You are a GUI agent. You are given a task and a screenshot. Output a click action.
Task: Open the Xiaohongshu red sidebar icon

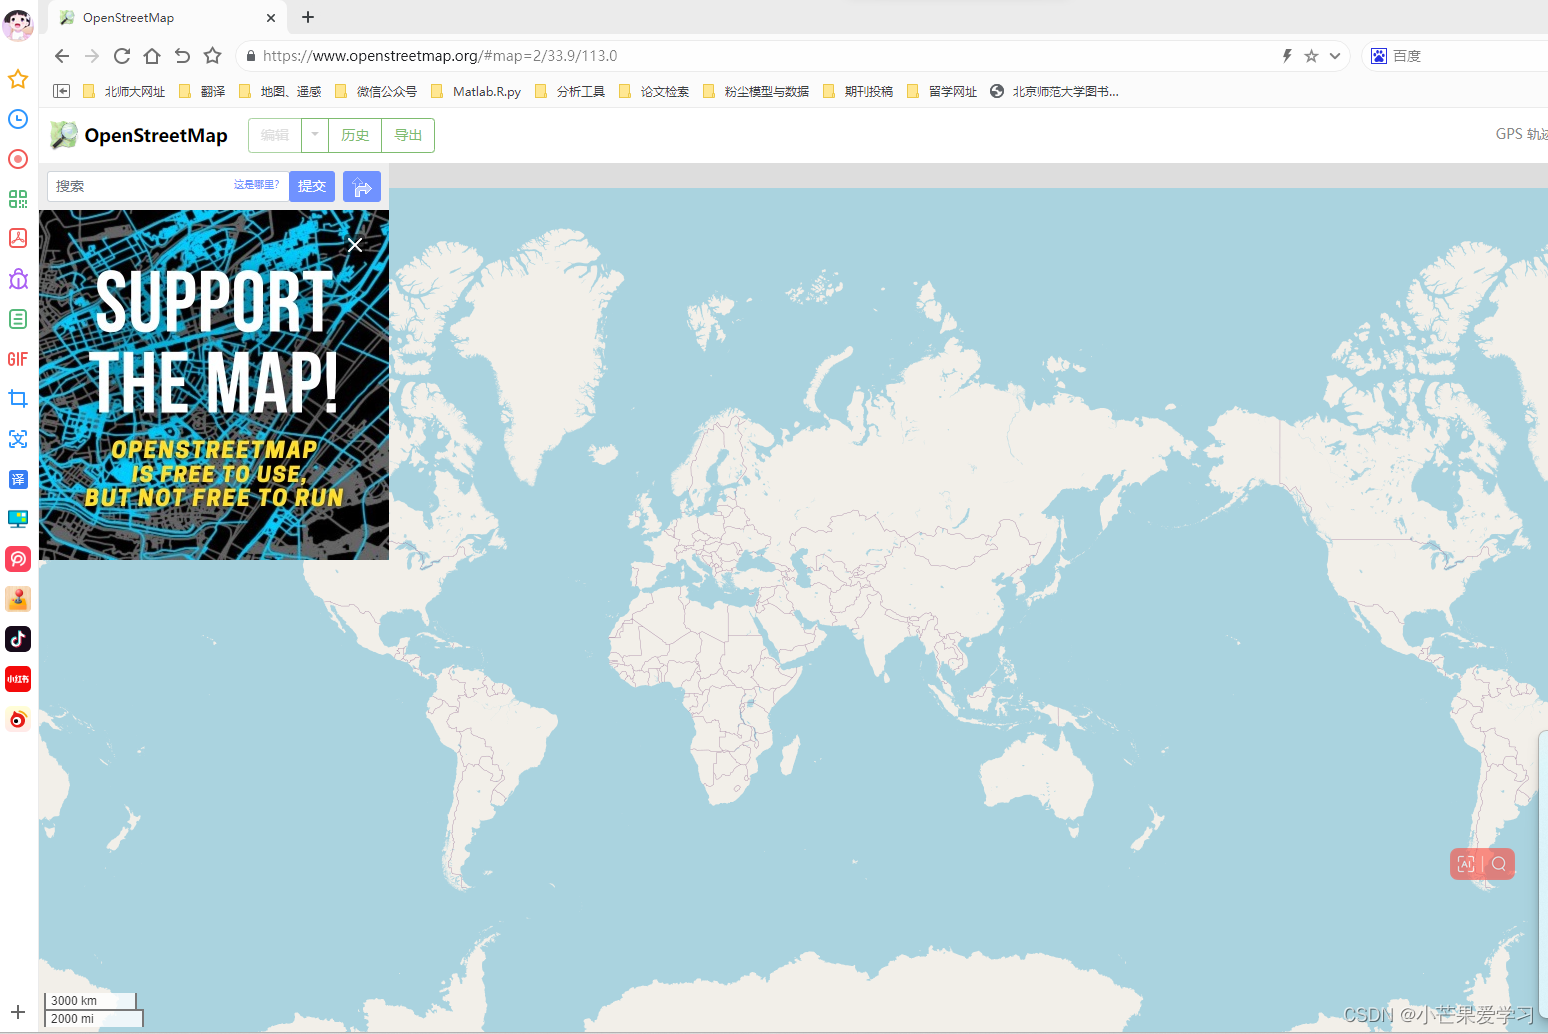point(18,679)
